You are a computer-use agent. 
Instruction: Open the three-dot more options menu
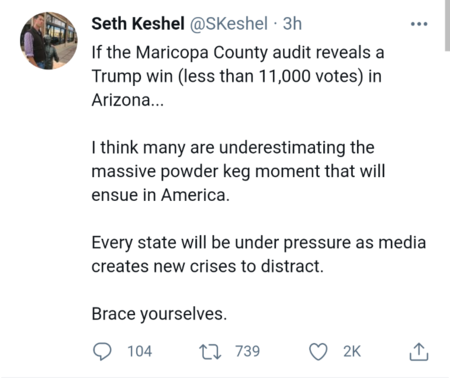coord(419,24)
